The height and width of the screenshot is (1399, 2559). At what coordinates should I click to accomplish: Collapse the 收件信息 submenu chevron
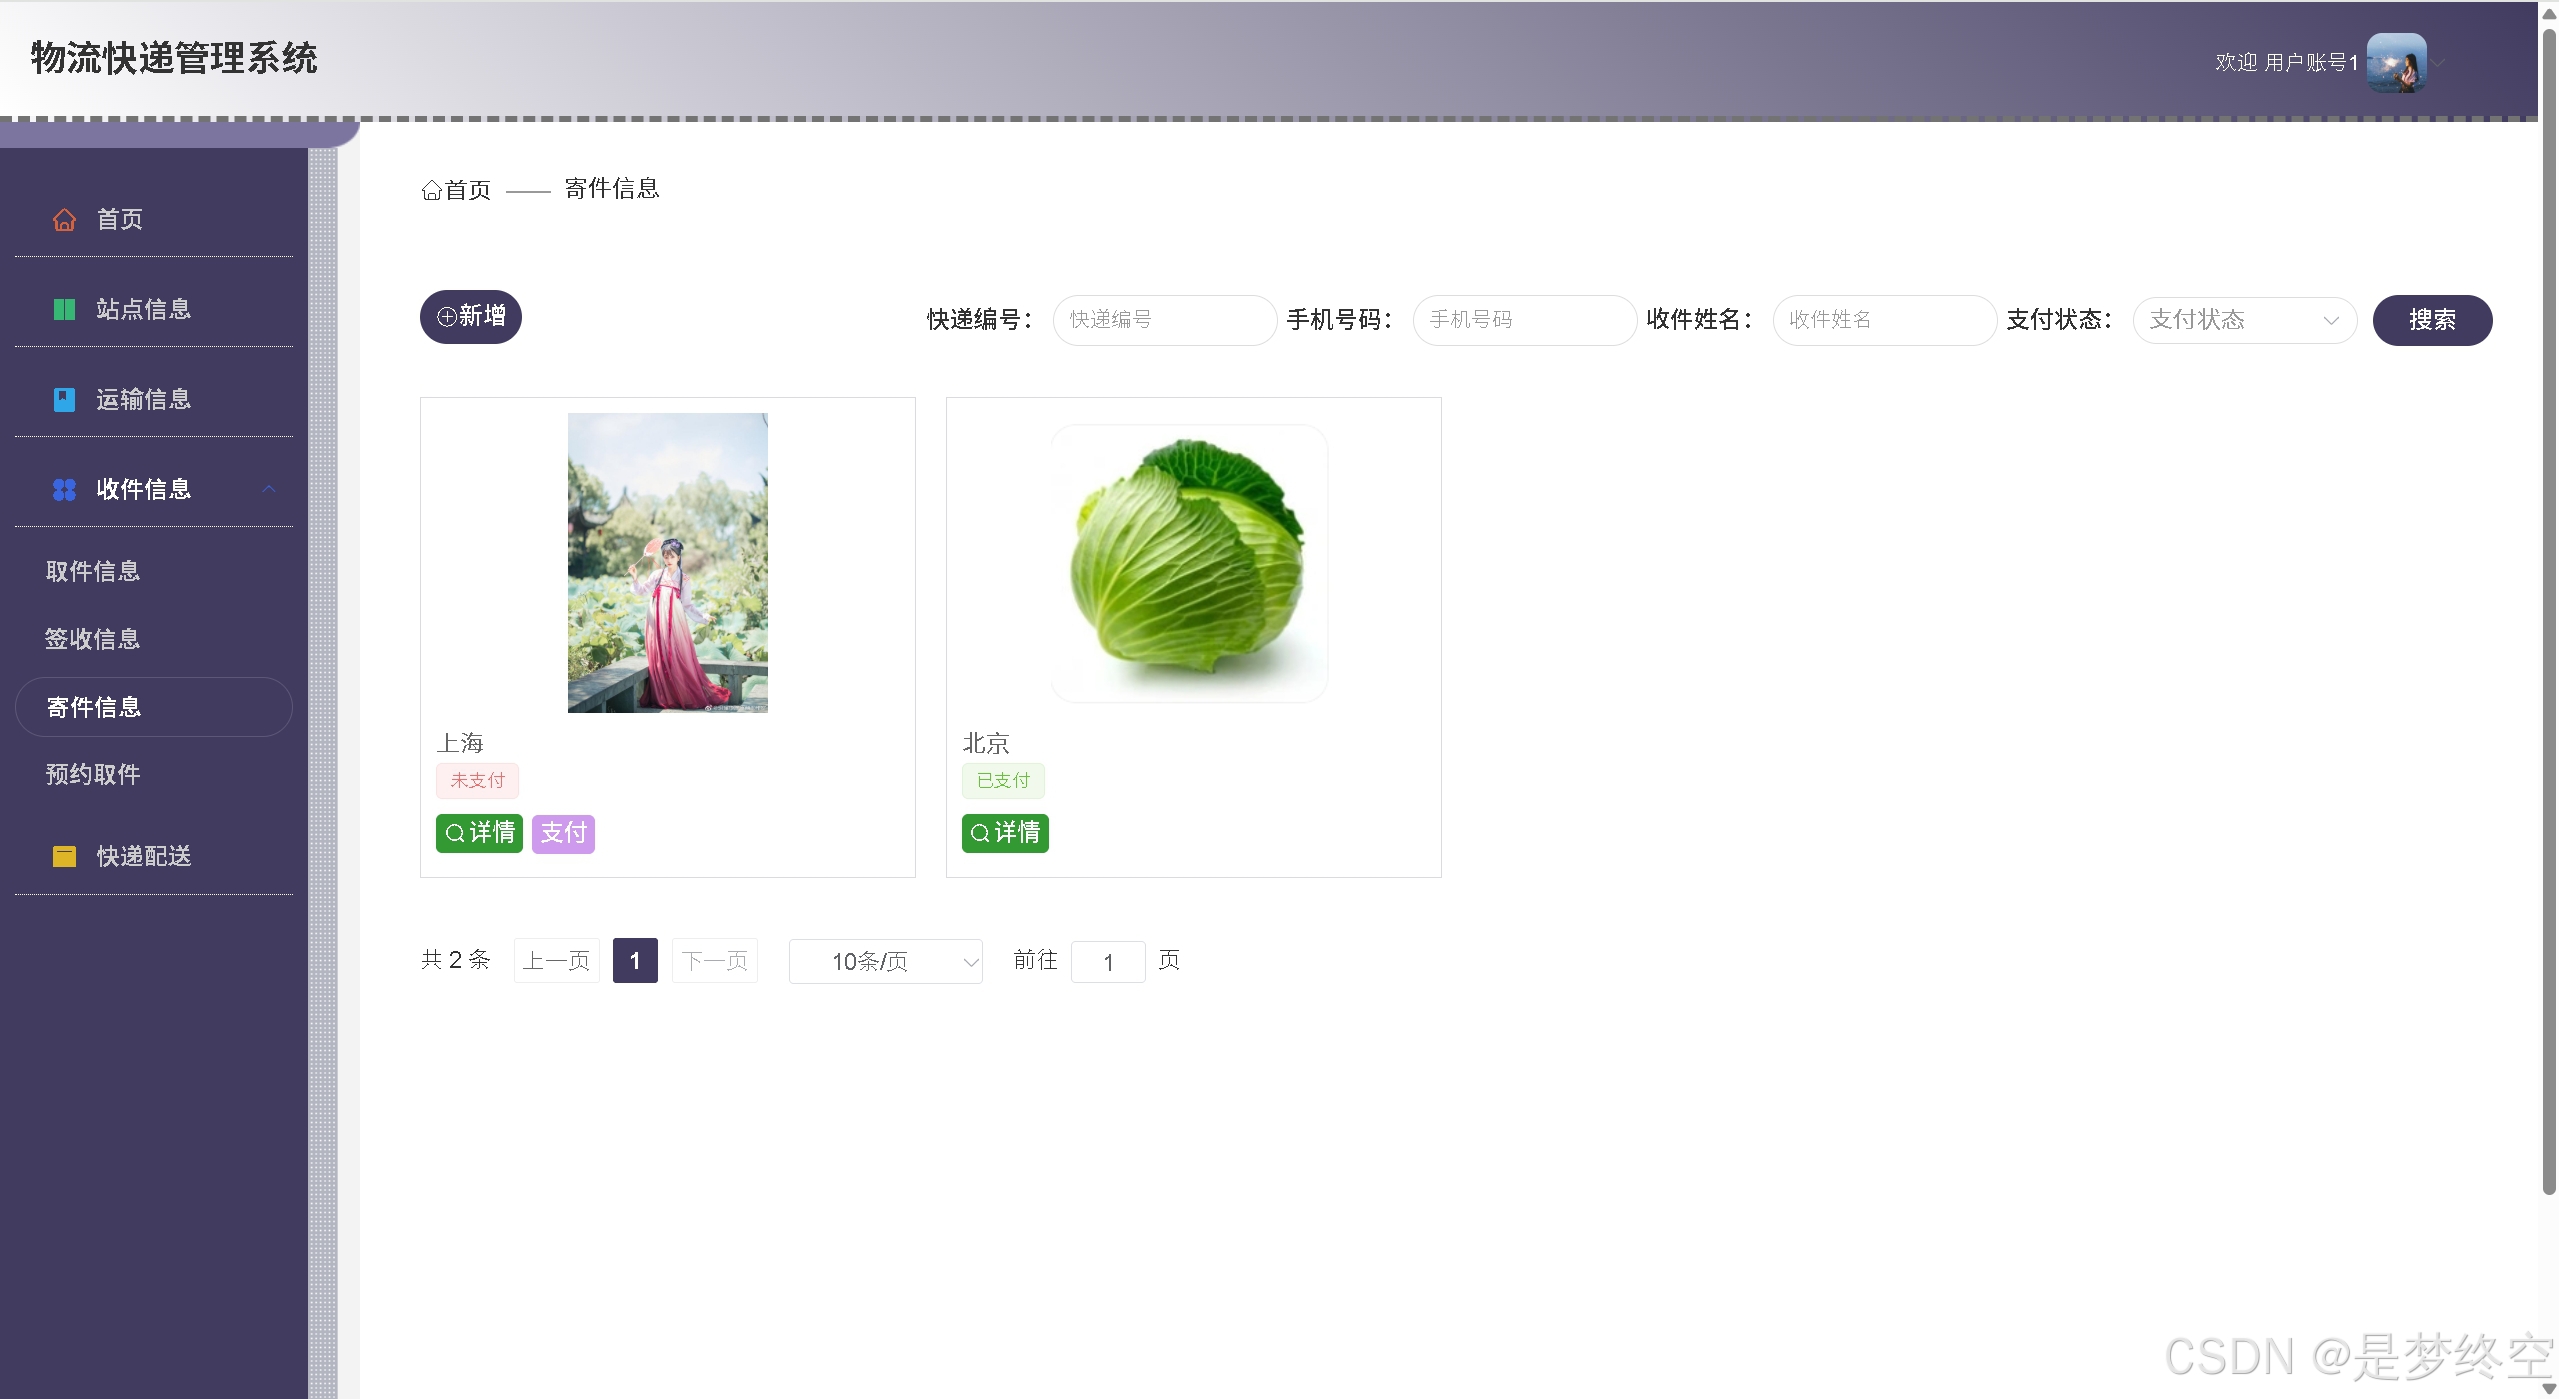coord(268,489)
